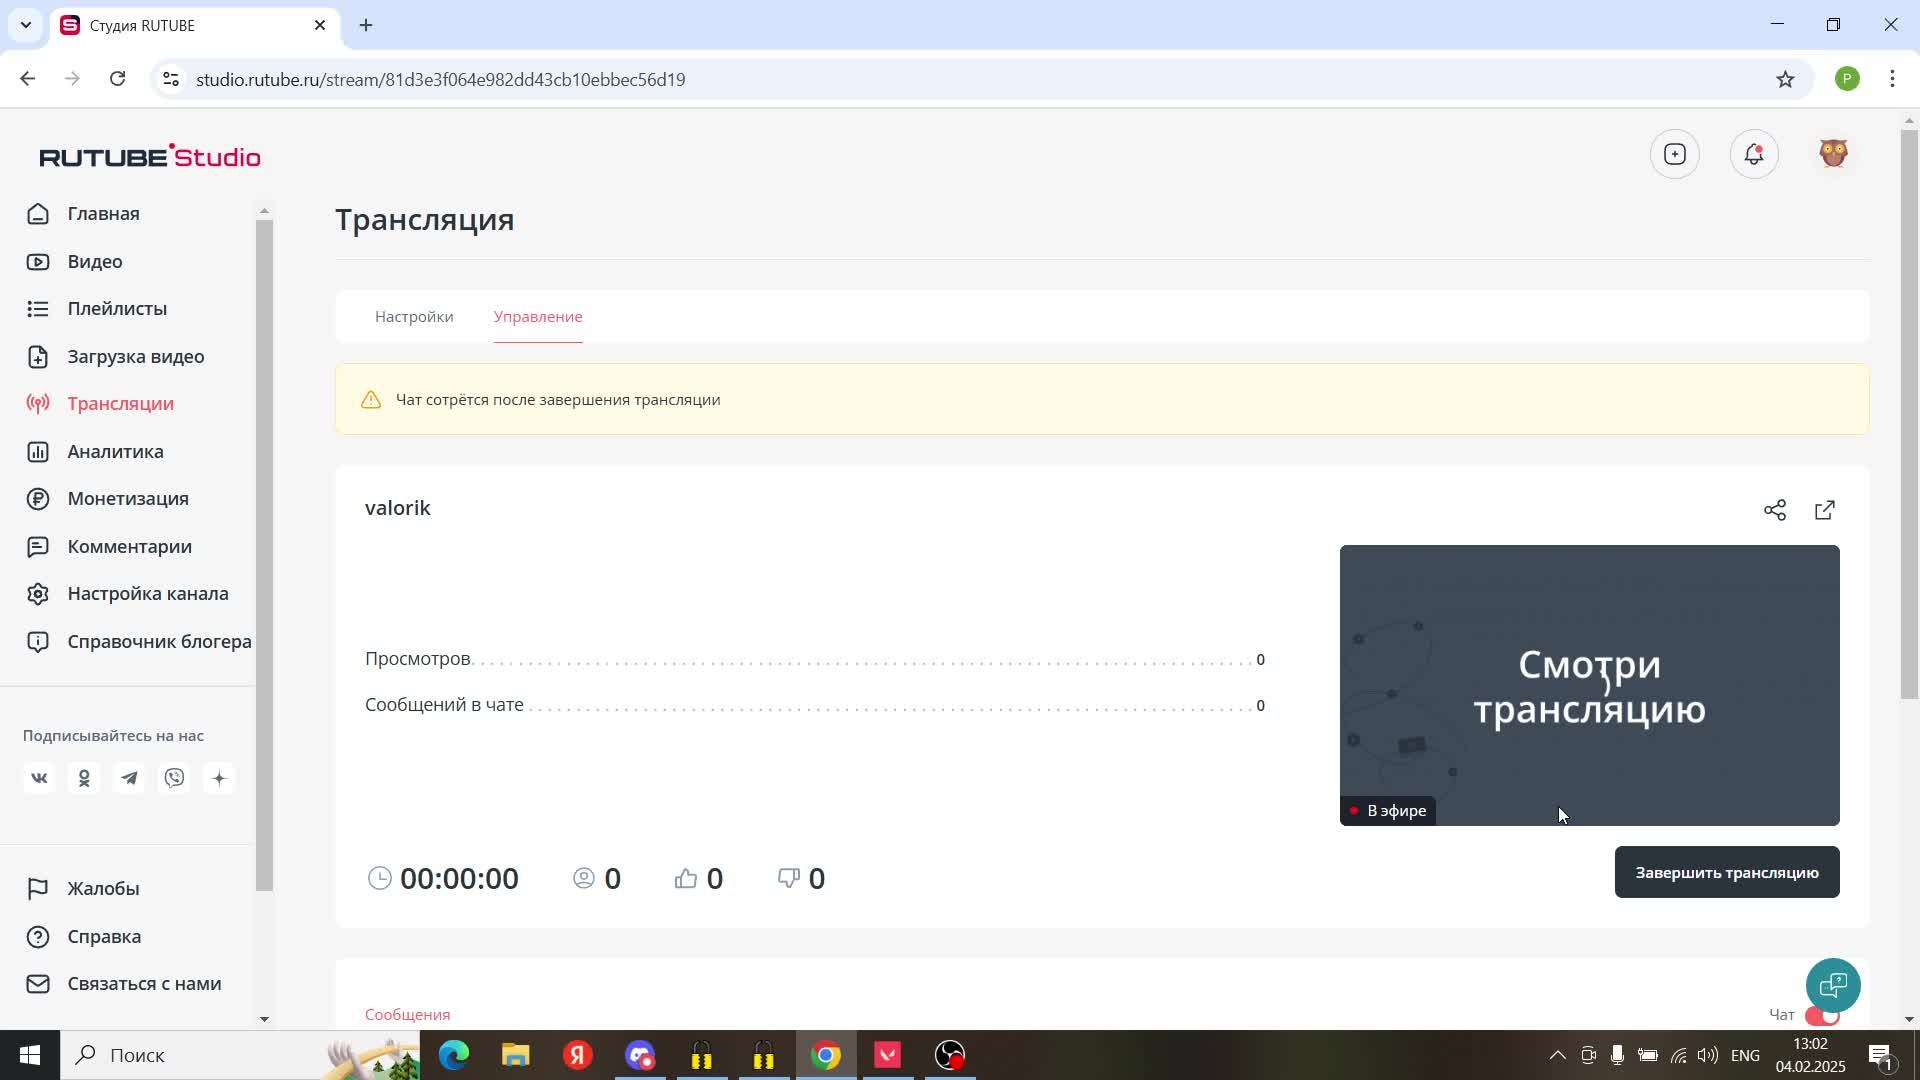Open Аналитика in the sidebar
The height and width of the screenshot is (1080, 1920).
115,451
